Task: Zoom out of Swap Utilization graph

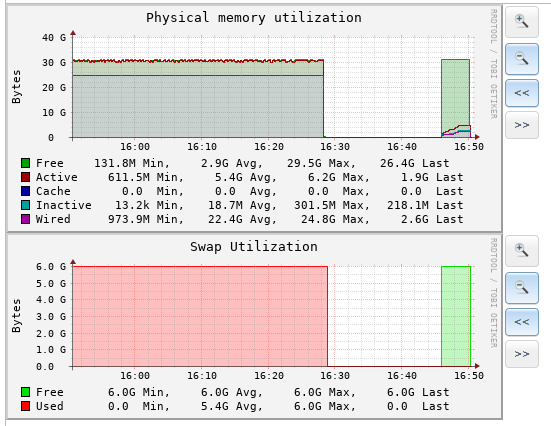Action: [x=522, y=288]
